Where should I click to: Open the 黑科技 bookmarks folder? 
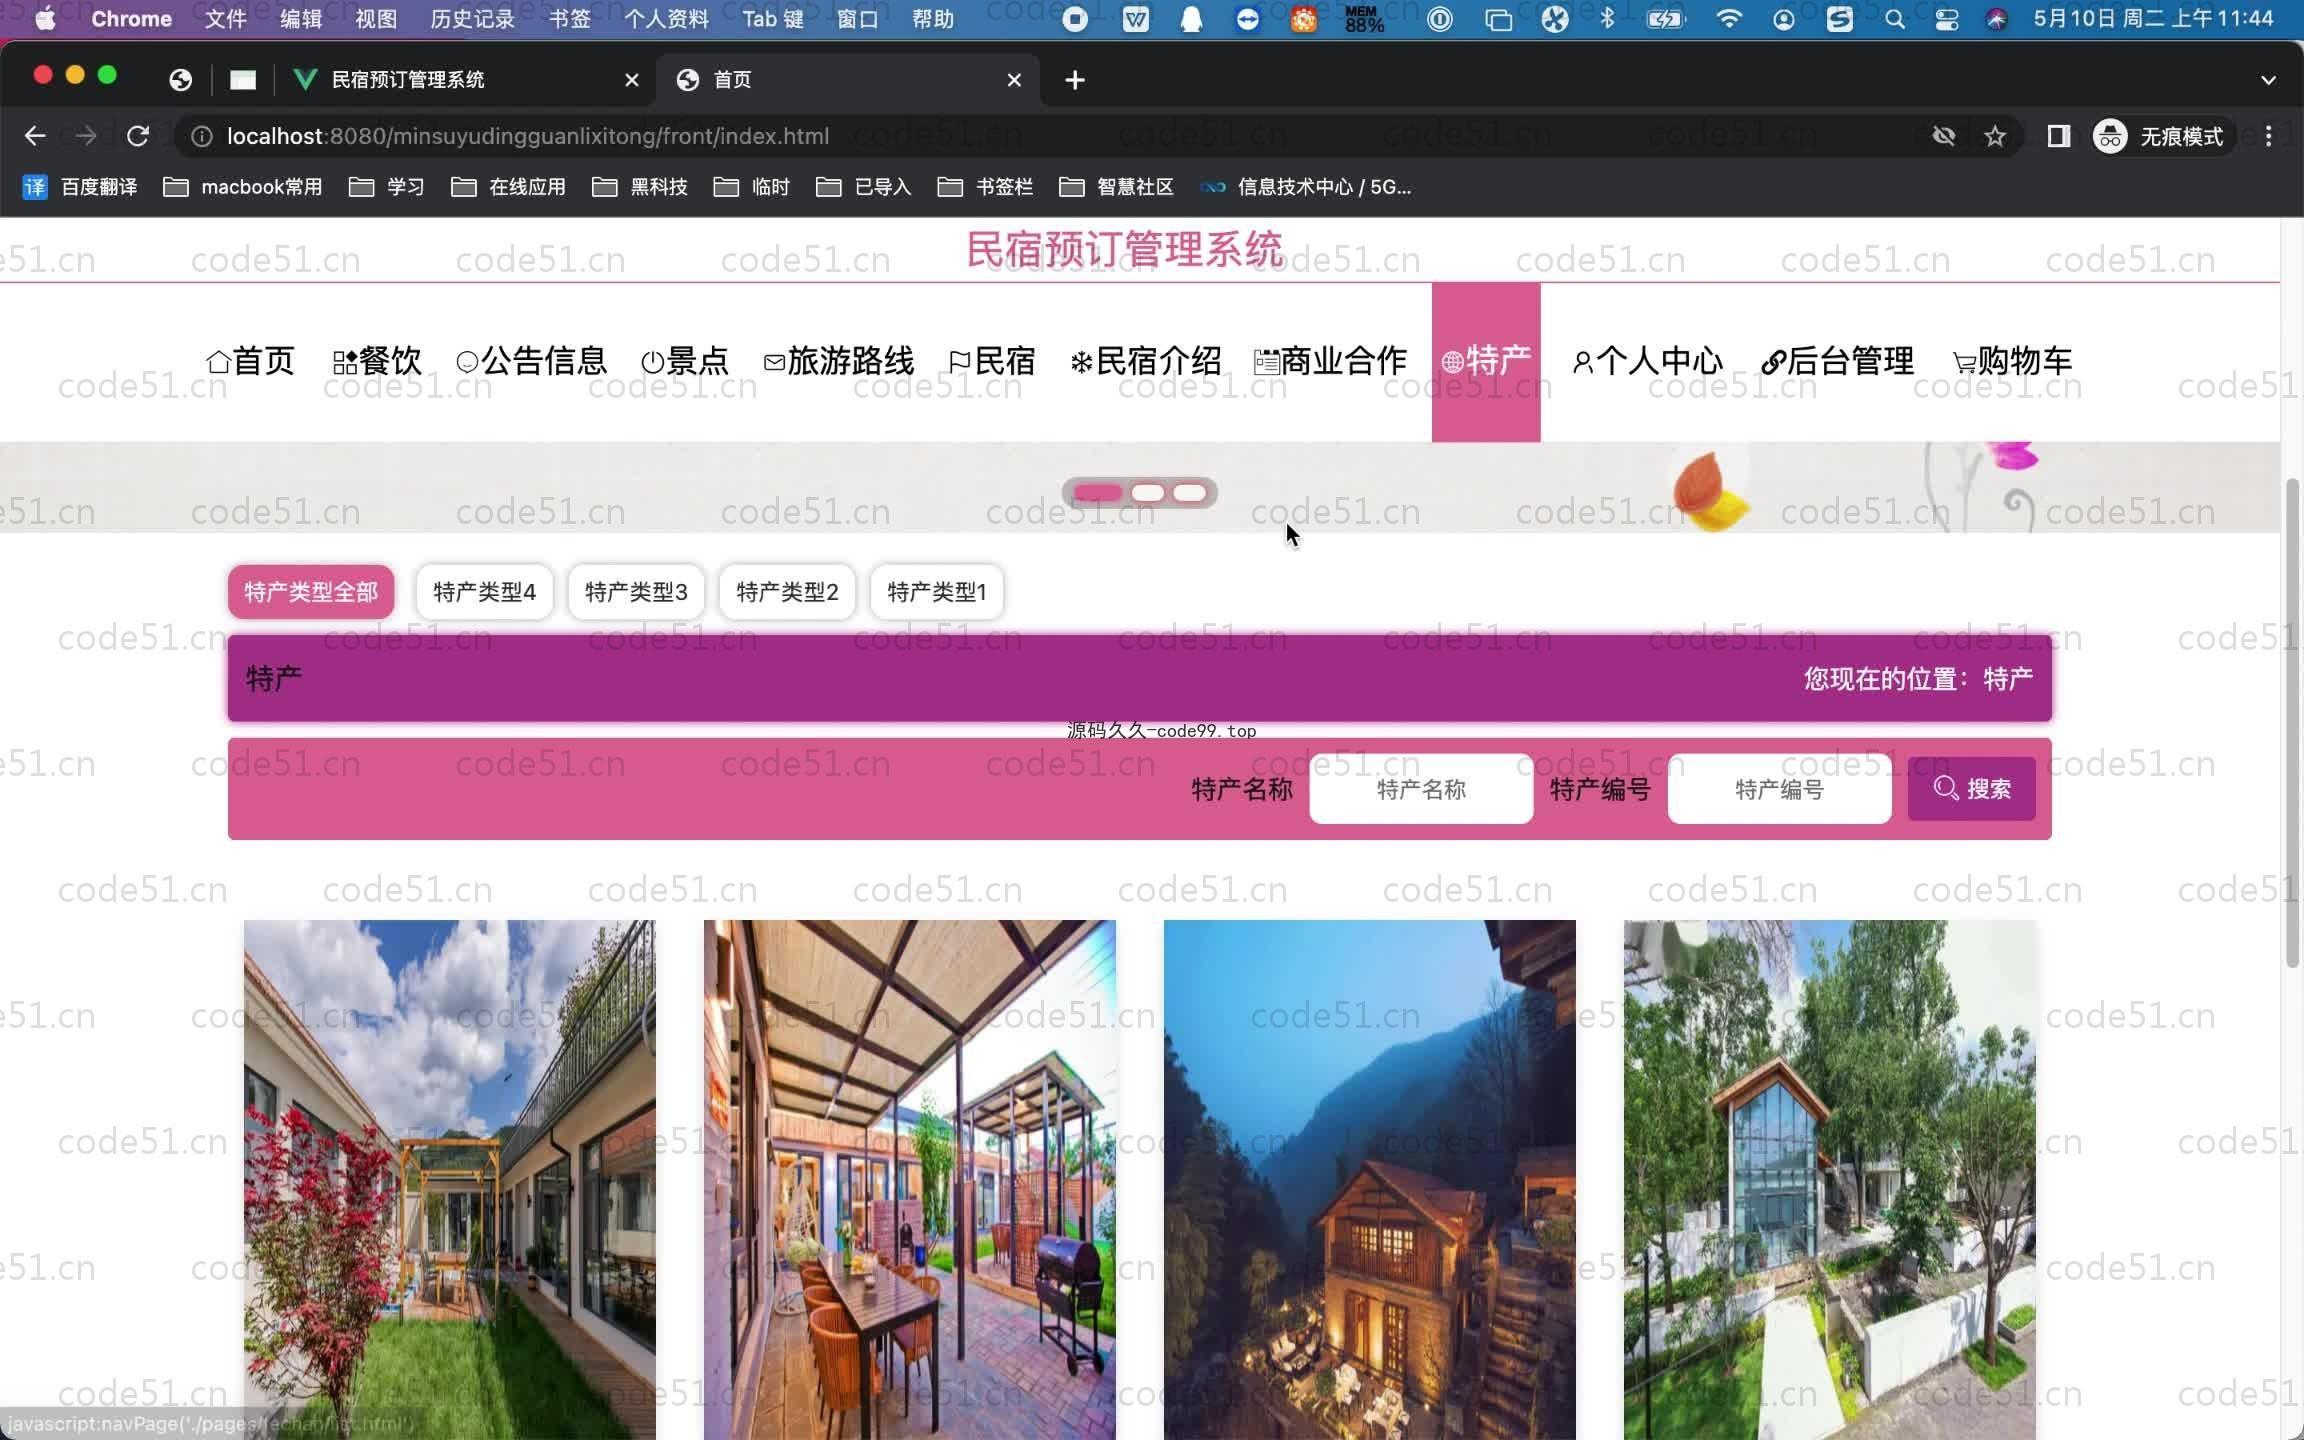(x=640, y=187)
